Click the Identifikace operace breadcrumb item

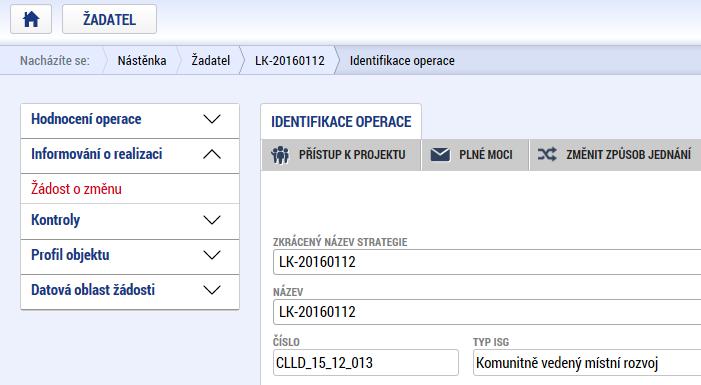coord(402,60)
